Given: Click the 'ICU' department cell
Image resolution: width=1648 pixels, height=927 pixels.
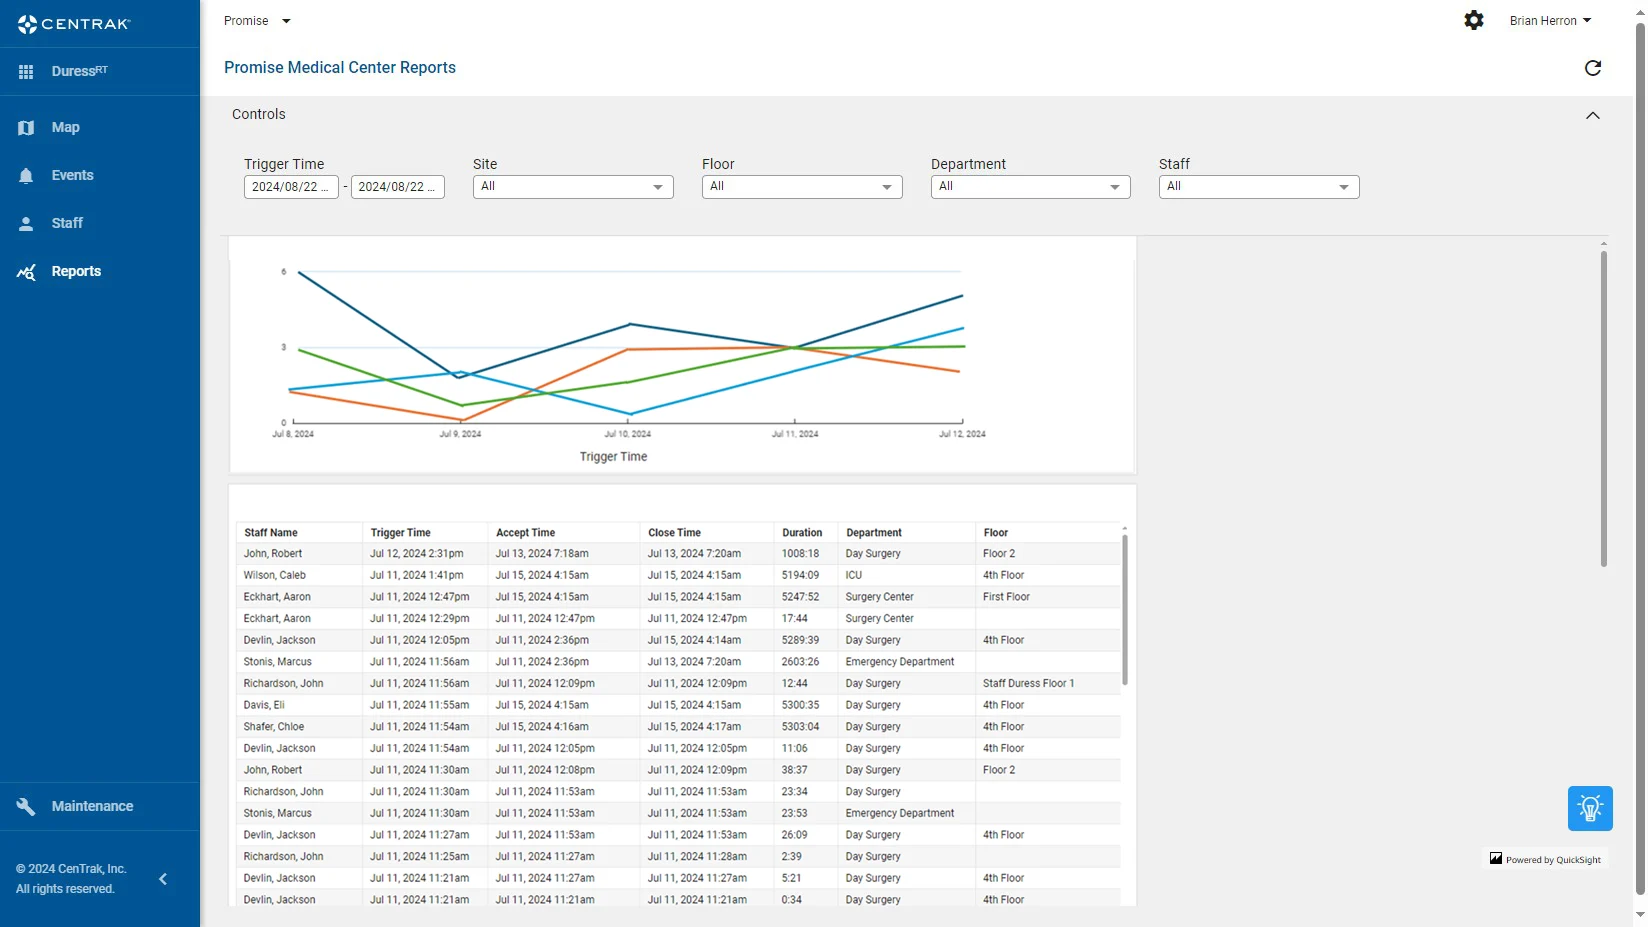Looking at the screenshot, I should pos(853,576).
